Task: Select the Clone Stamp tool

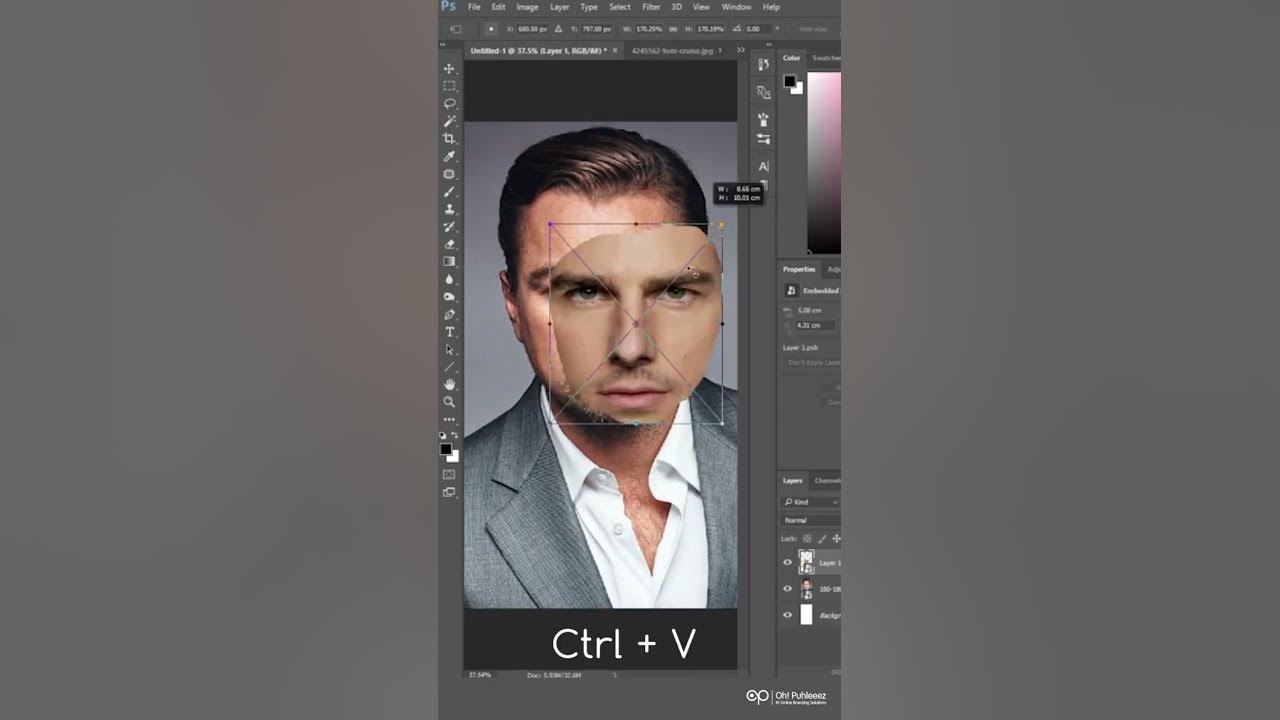Action: 449,209
